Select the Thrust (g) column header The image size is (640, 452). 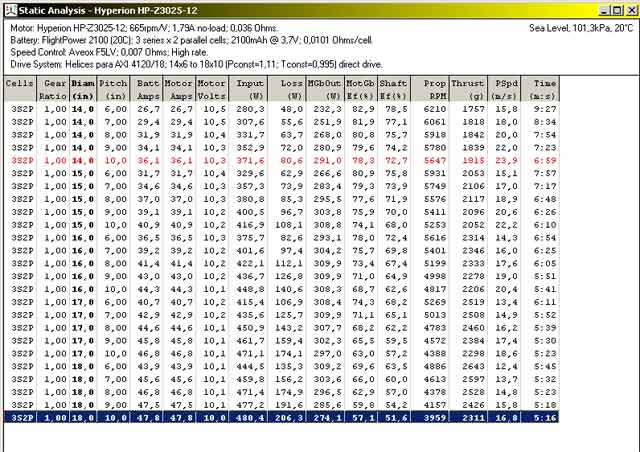[473, 86]
